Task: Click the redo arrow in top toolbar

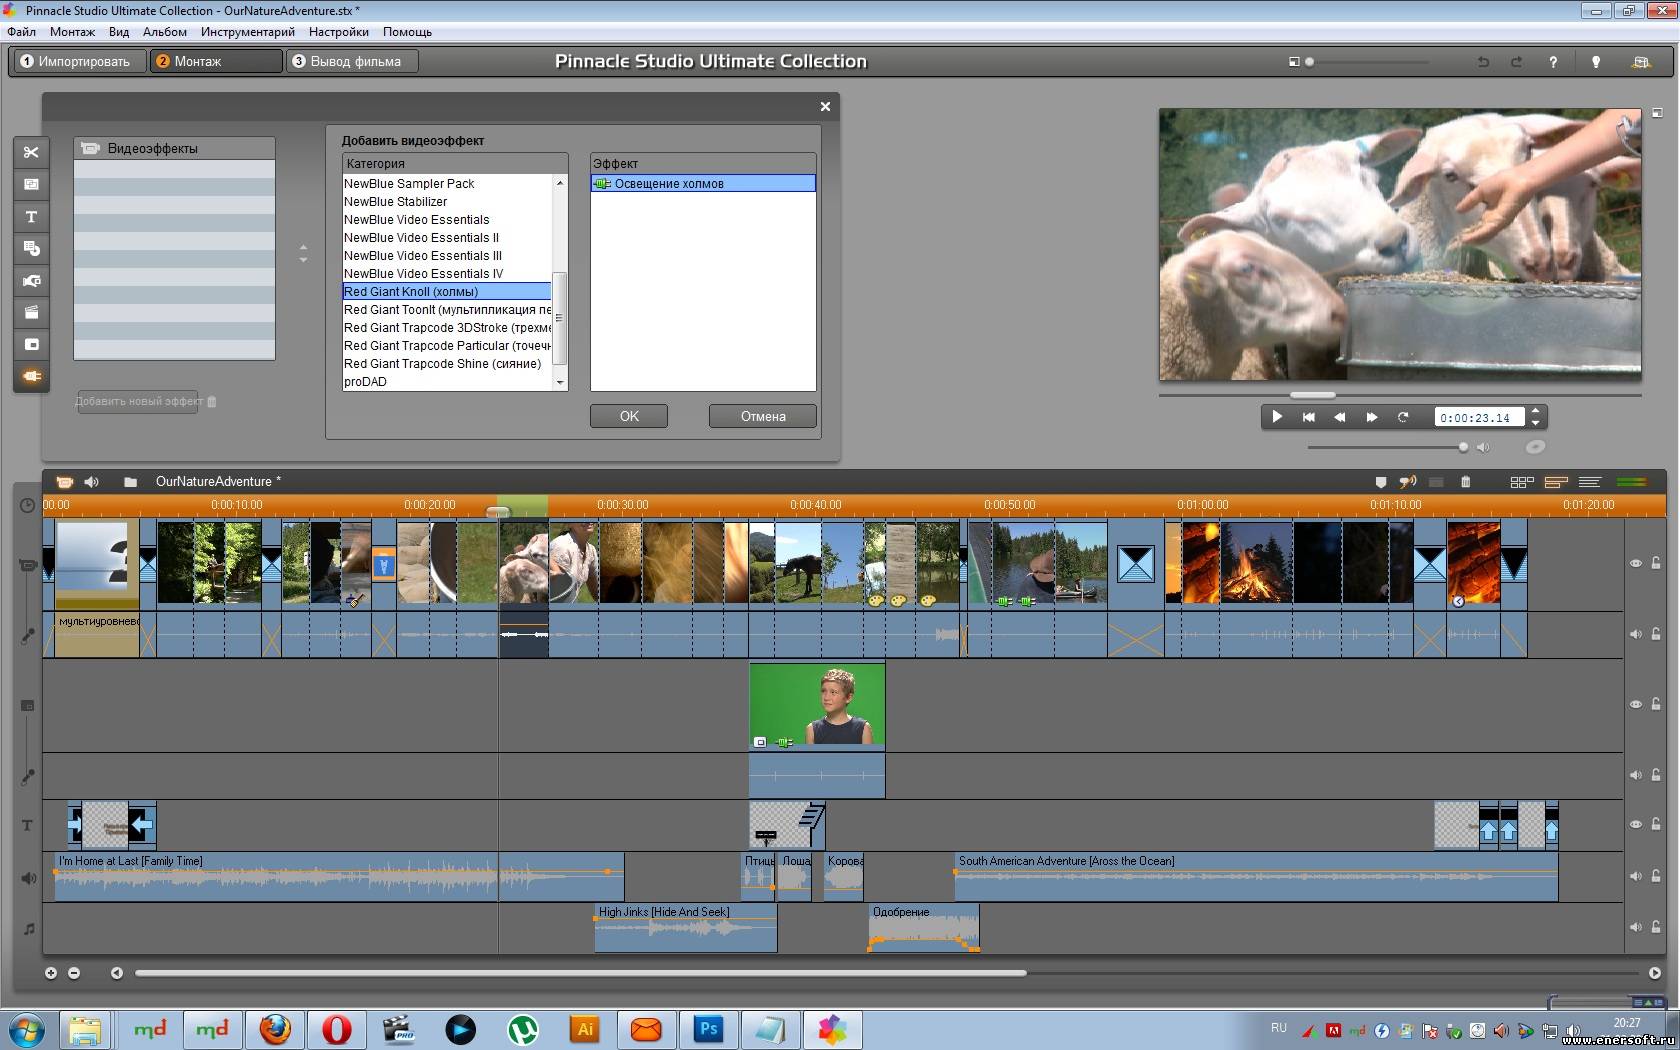Action: 1517,62
